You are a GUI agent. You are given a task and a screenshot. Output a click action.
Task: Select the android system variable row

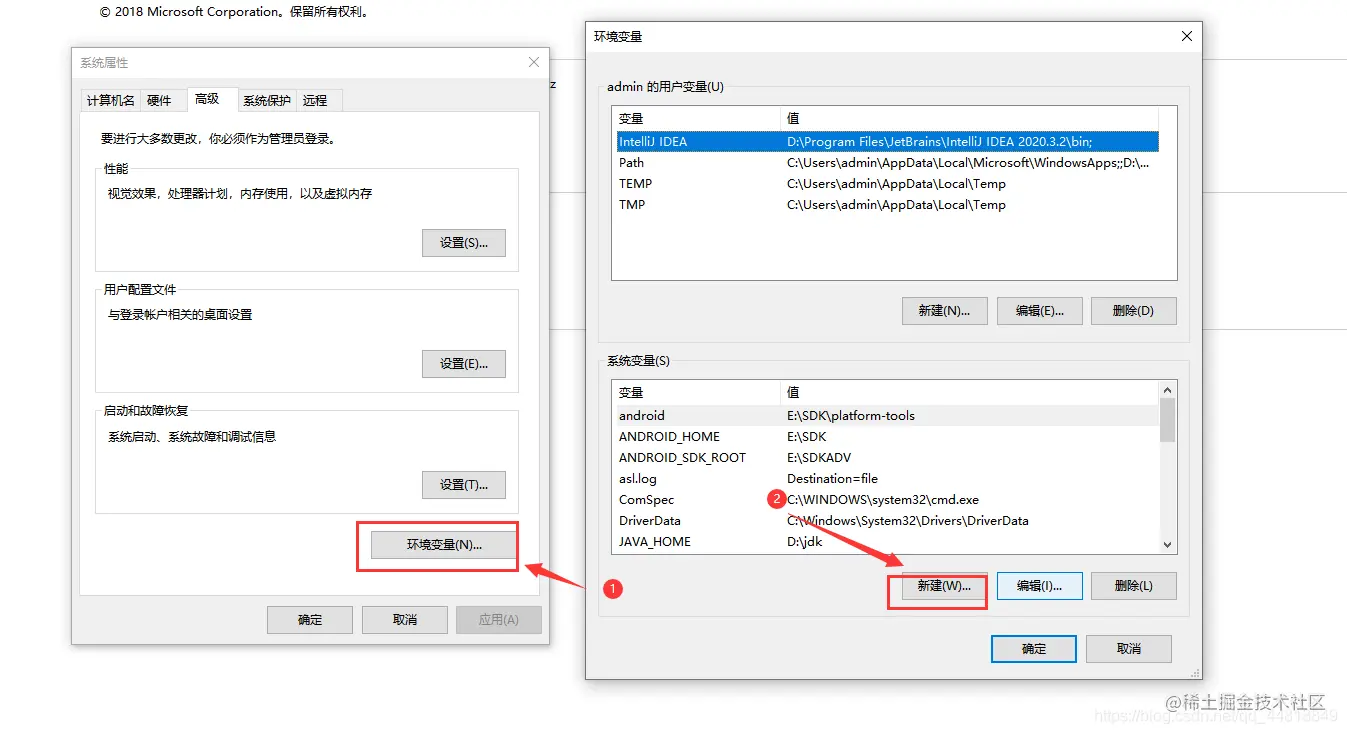(887, 416)
